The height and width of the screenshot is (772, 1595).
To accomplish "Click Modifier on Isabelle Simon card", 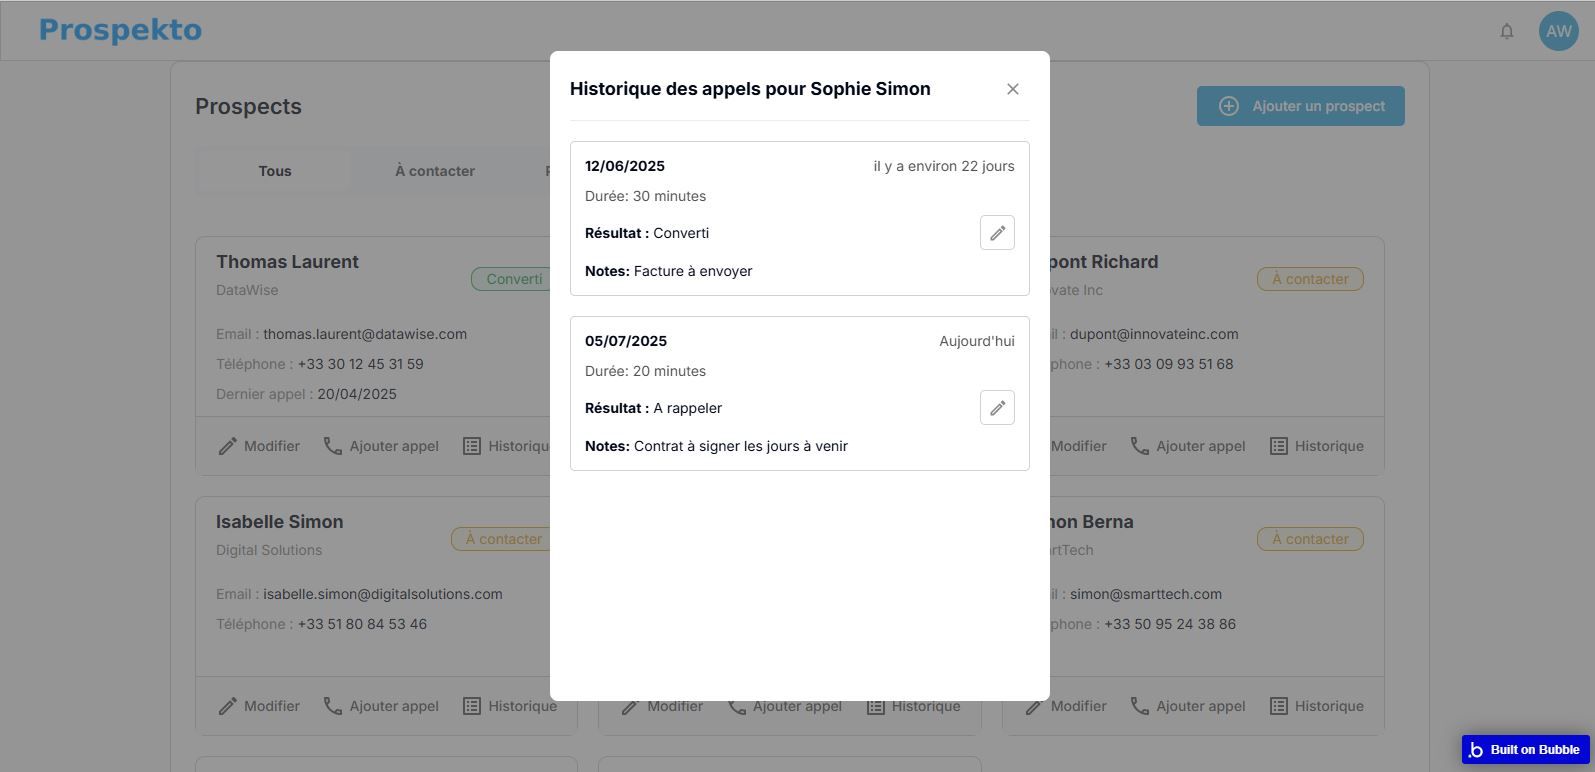I will (259, 706).
